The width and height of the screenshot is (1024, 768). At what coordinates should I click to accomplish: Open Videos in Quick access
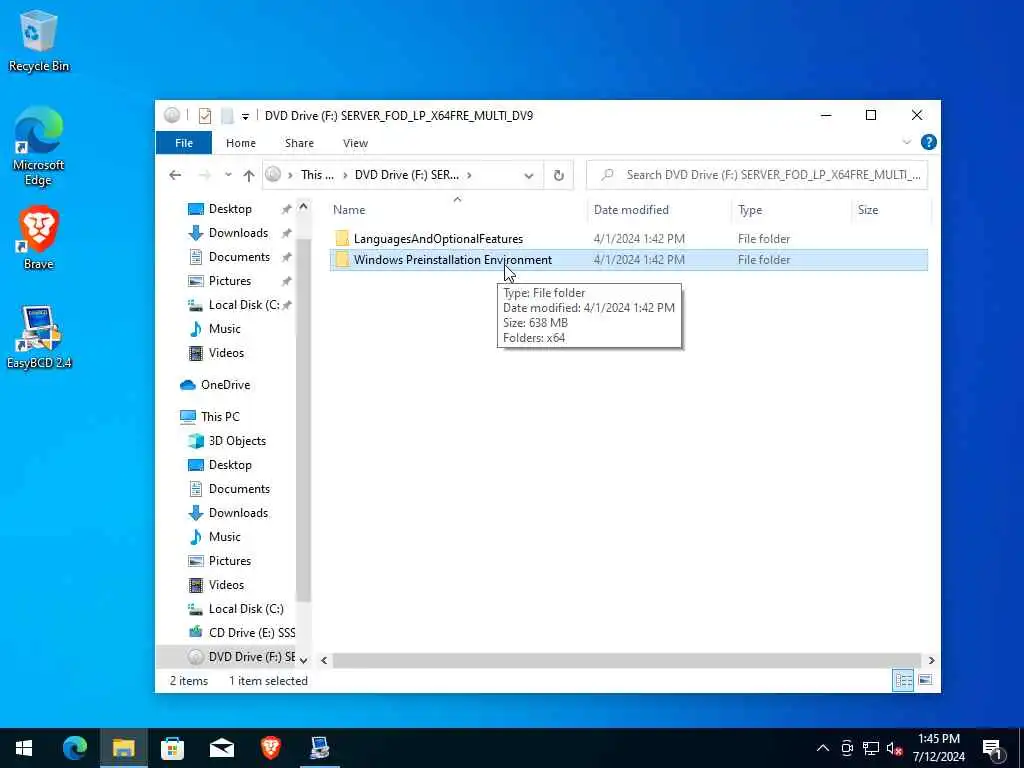click(x=226, y=353)
